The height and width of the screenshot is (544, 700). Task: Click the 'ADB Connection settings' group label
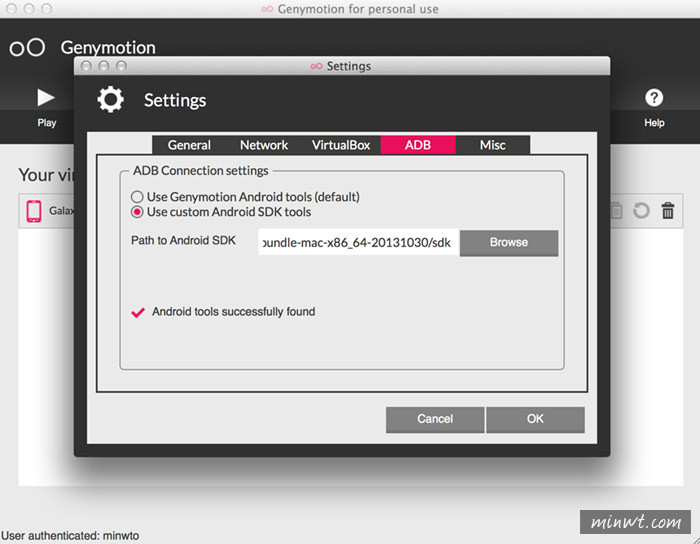200,171
